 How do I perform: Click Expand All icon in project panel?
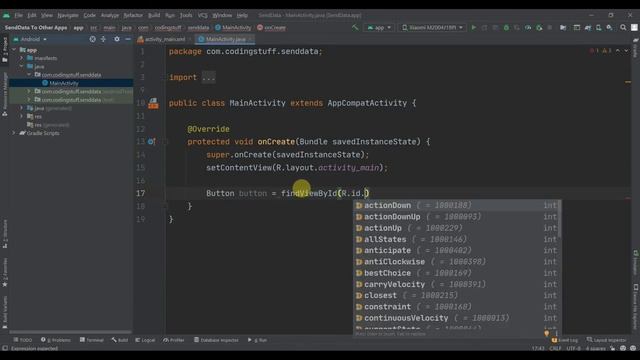point(103,39)
